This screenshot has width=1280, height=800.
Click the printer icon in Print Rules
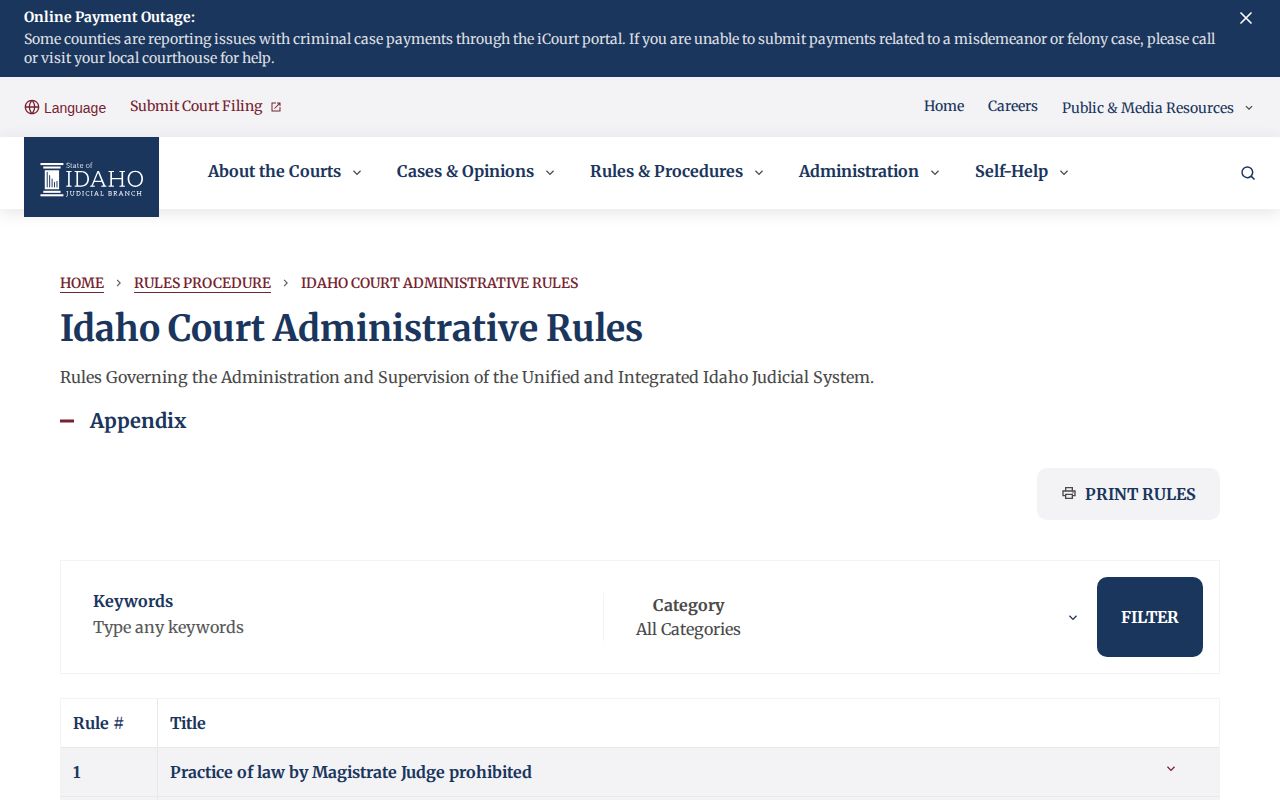[x=1069, y=493]
